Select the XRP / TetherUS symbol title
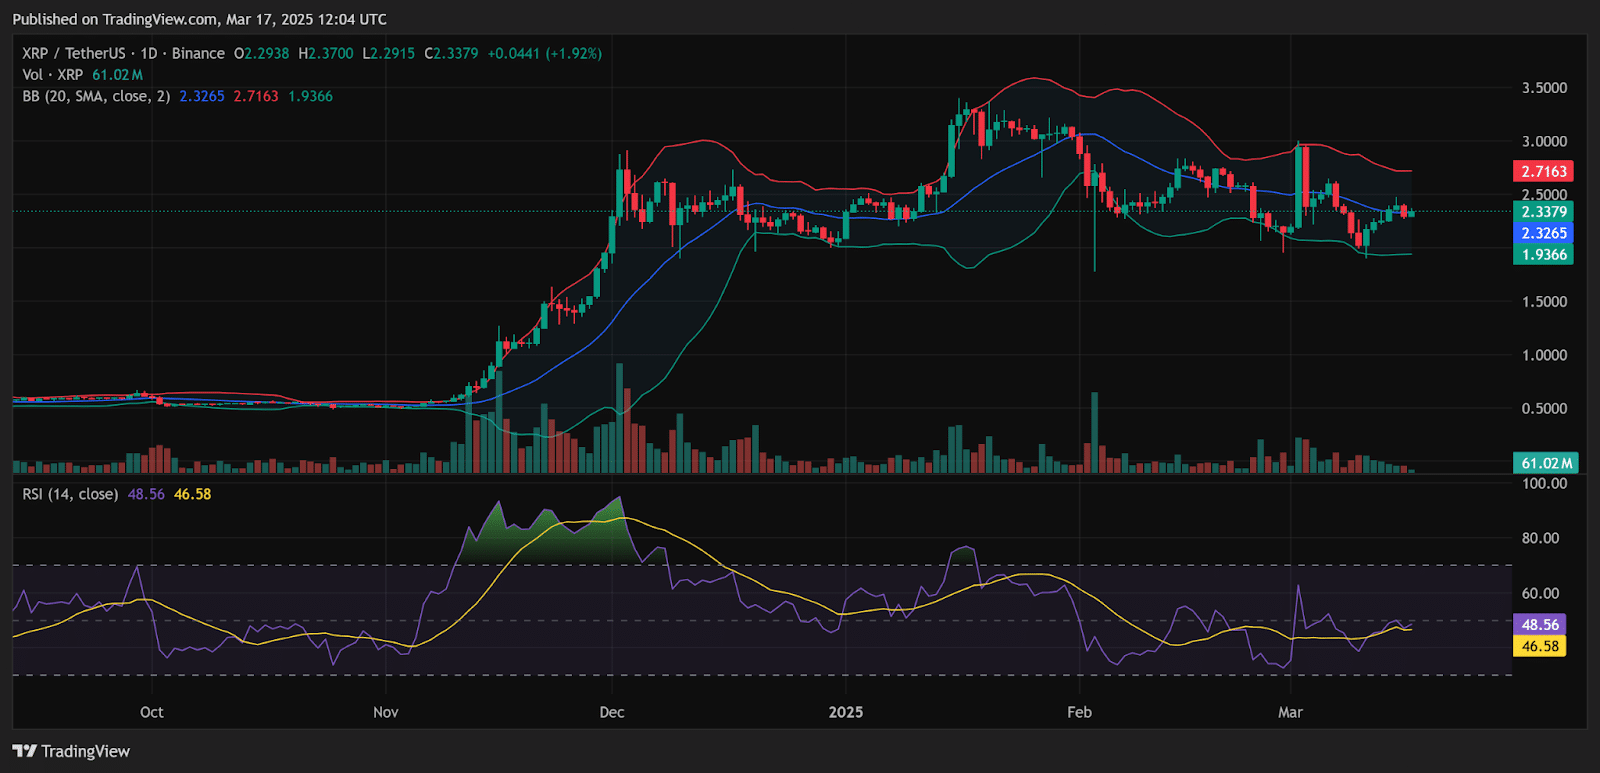 pyautogui.click(x=74, y=53)
